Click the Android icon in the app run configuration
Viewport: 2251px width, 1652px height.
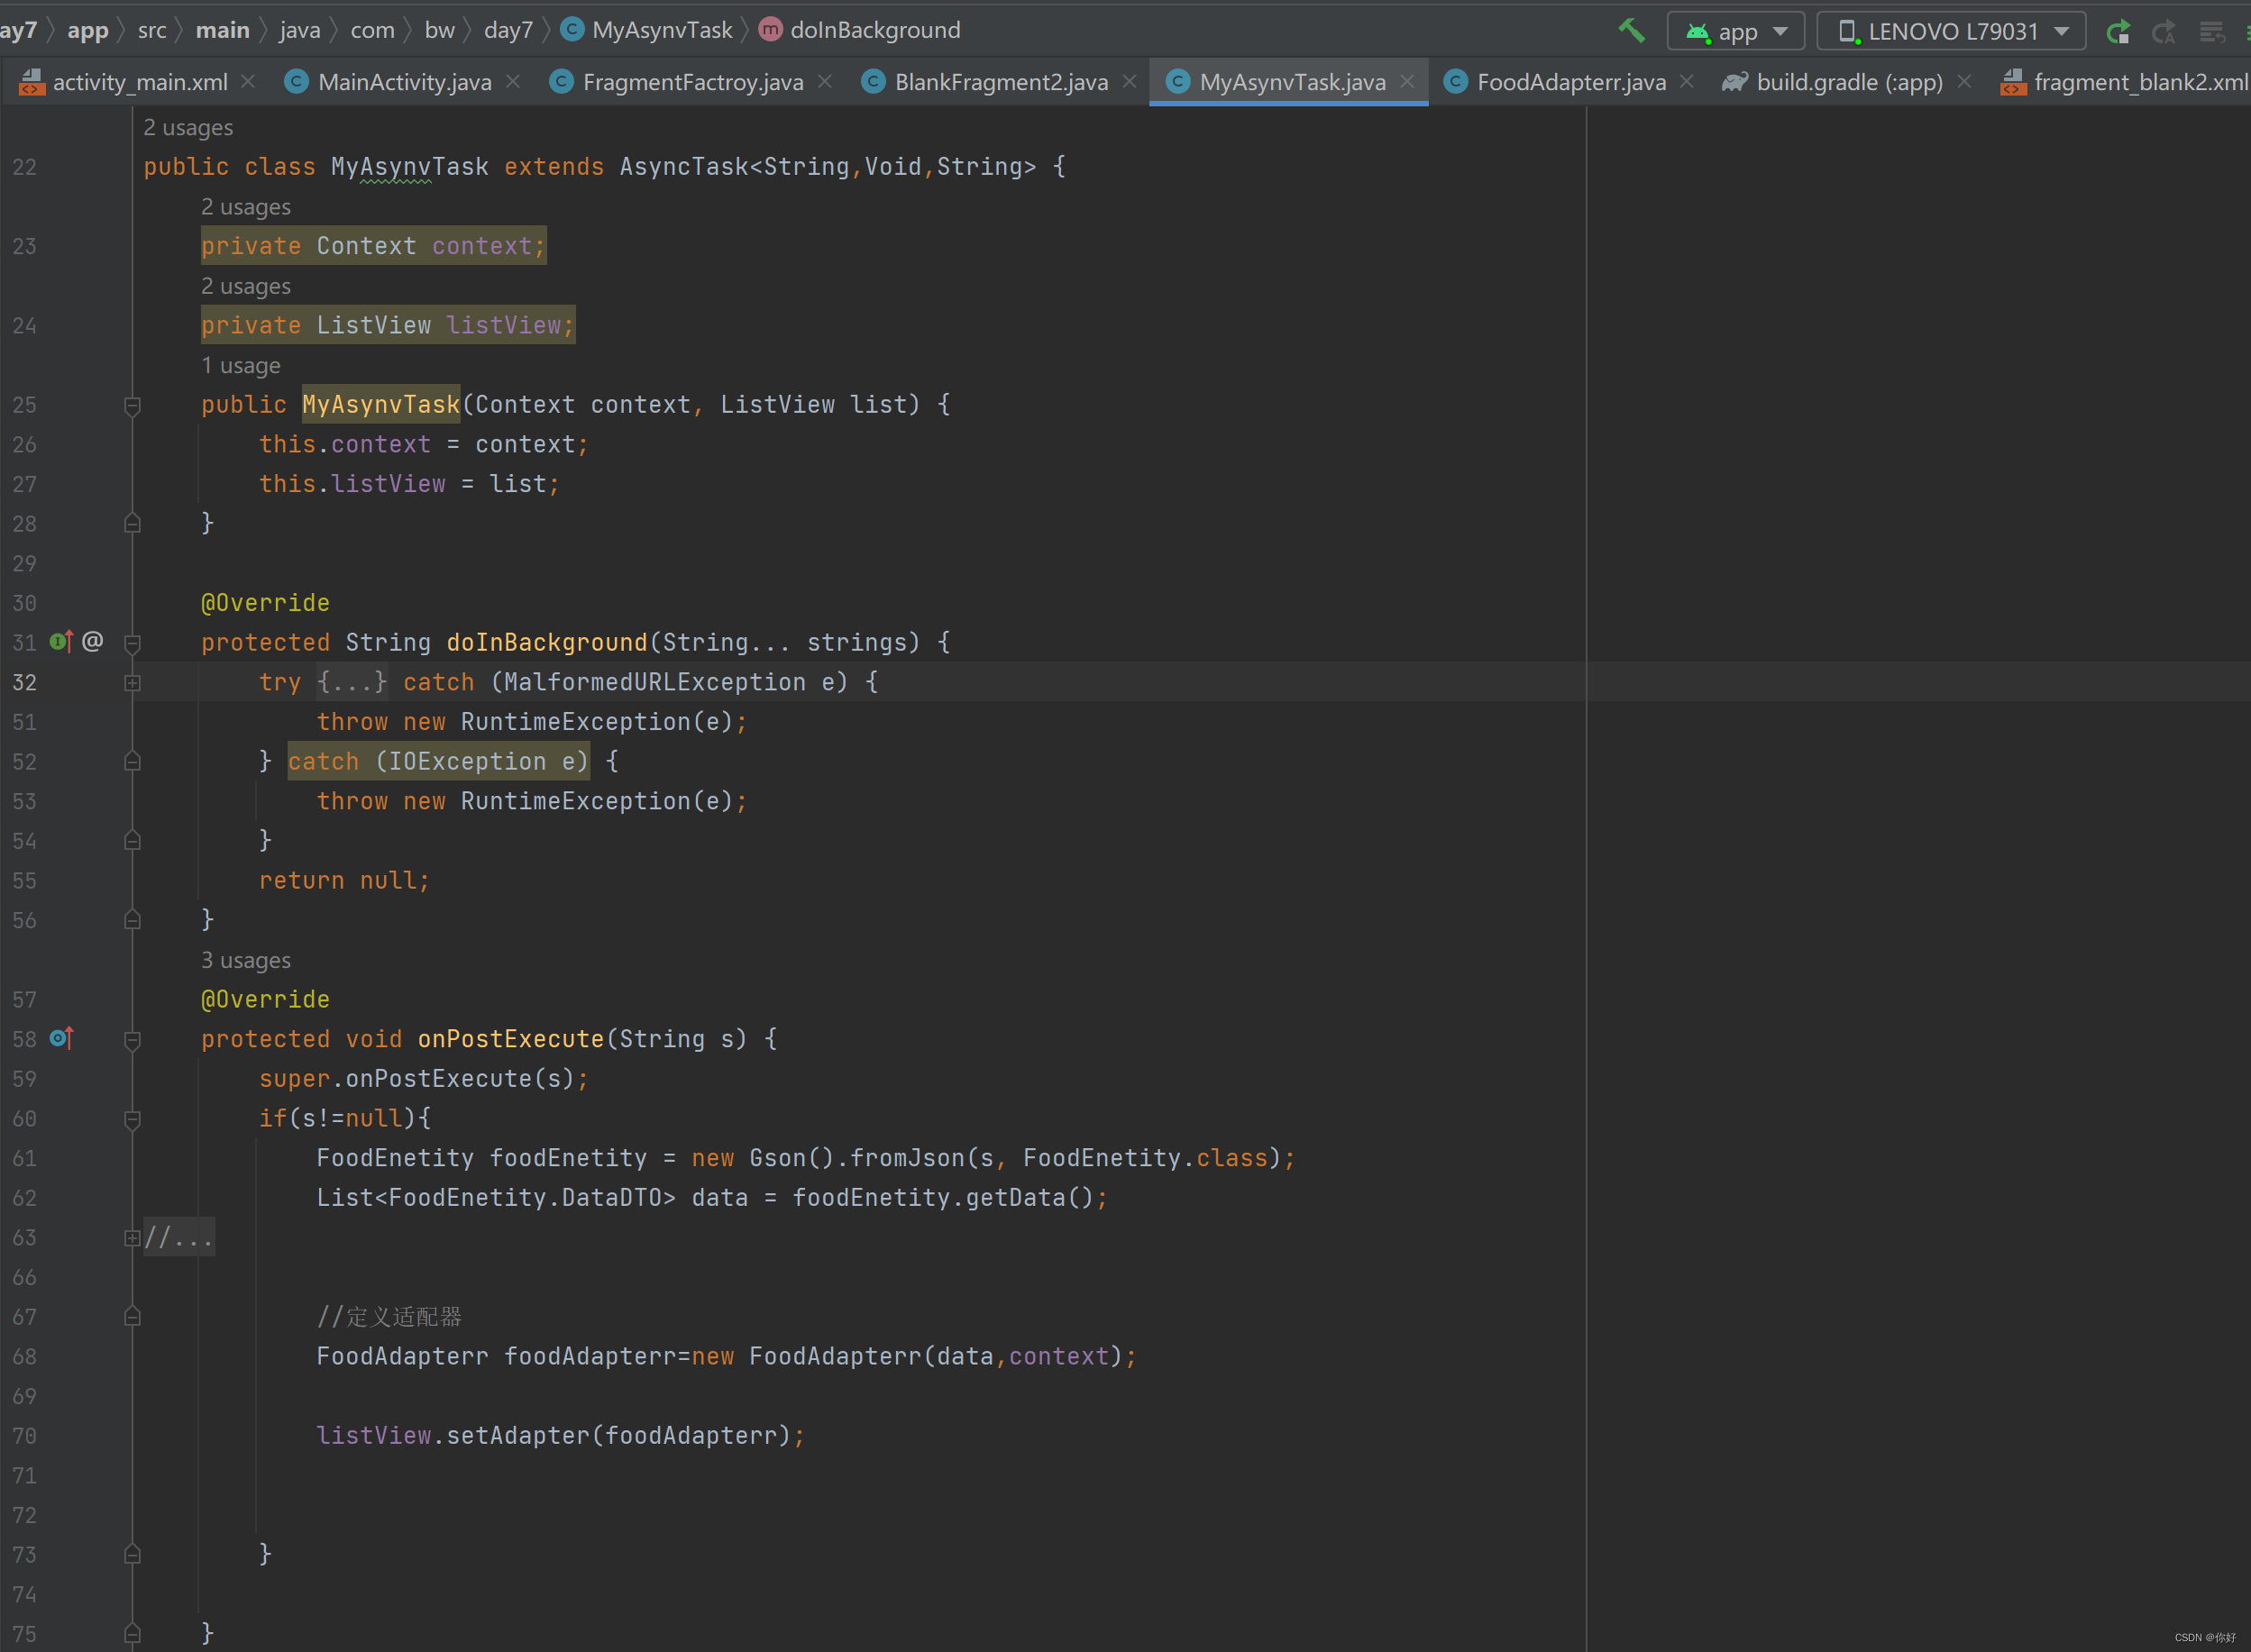coord(1699,31)
